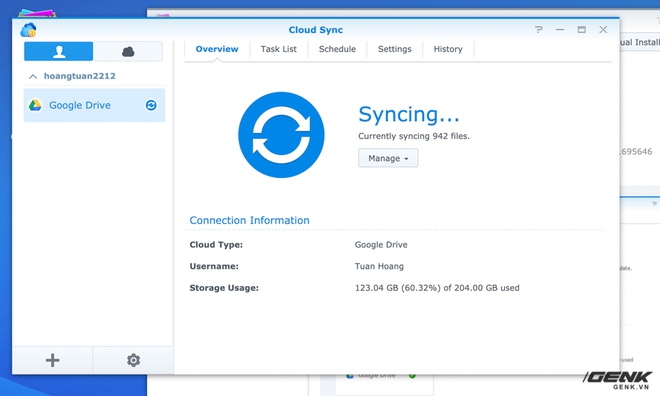Open the Schedule tab
660x396 pixels.
[x=337, y=49]
